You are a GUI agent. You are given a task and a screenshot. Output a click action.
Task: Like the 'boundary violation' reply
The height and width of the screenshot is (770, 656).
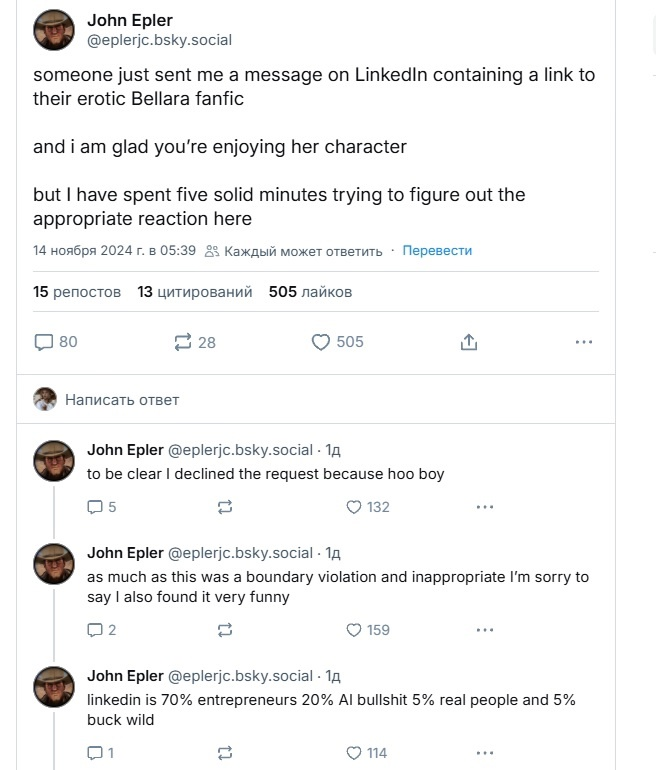(x=353, y=630)
